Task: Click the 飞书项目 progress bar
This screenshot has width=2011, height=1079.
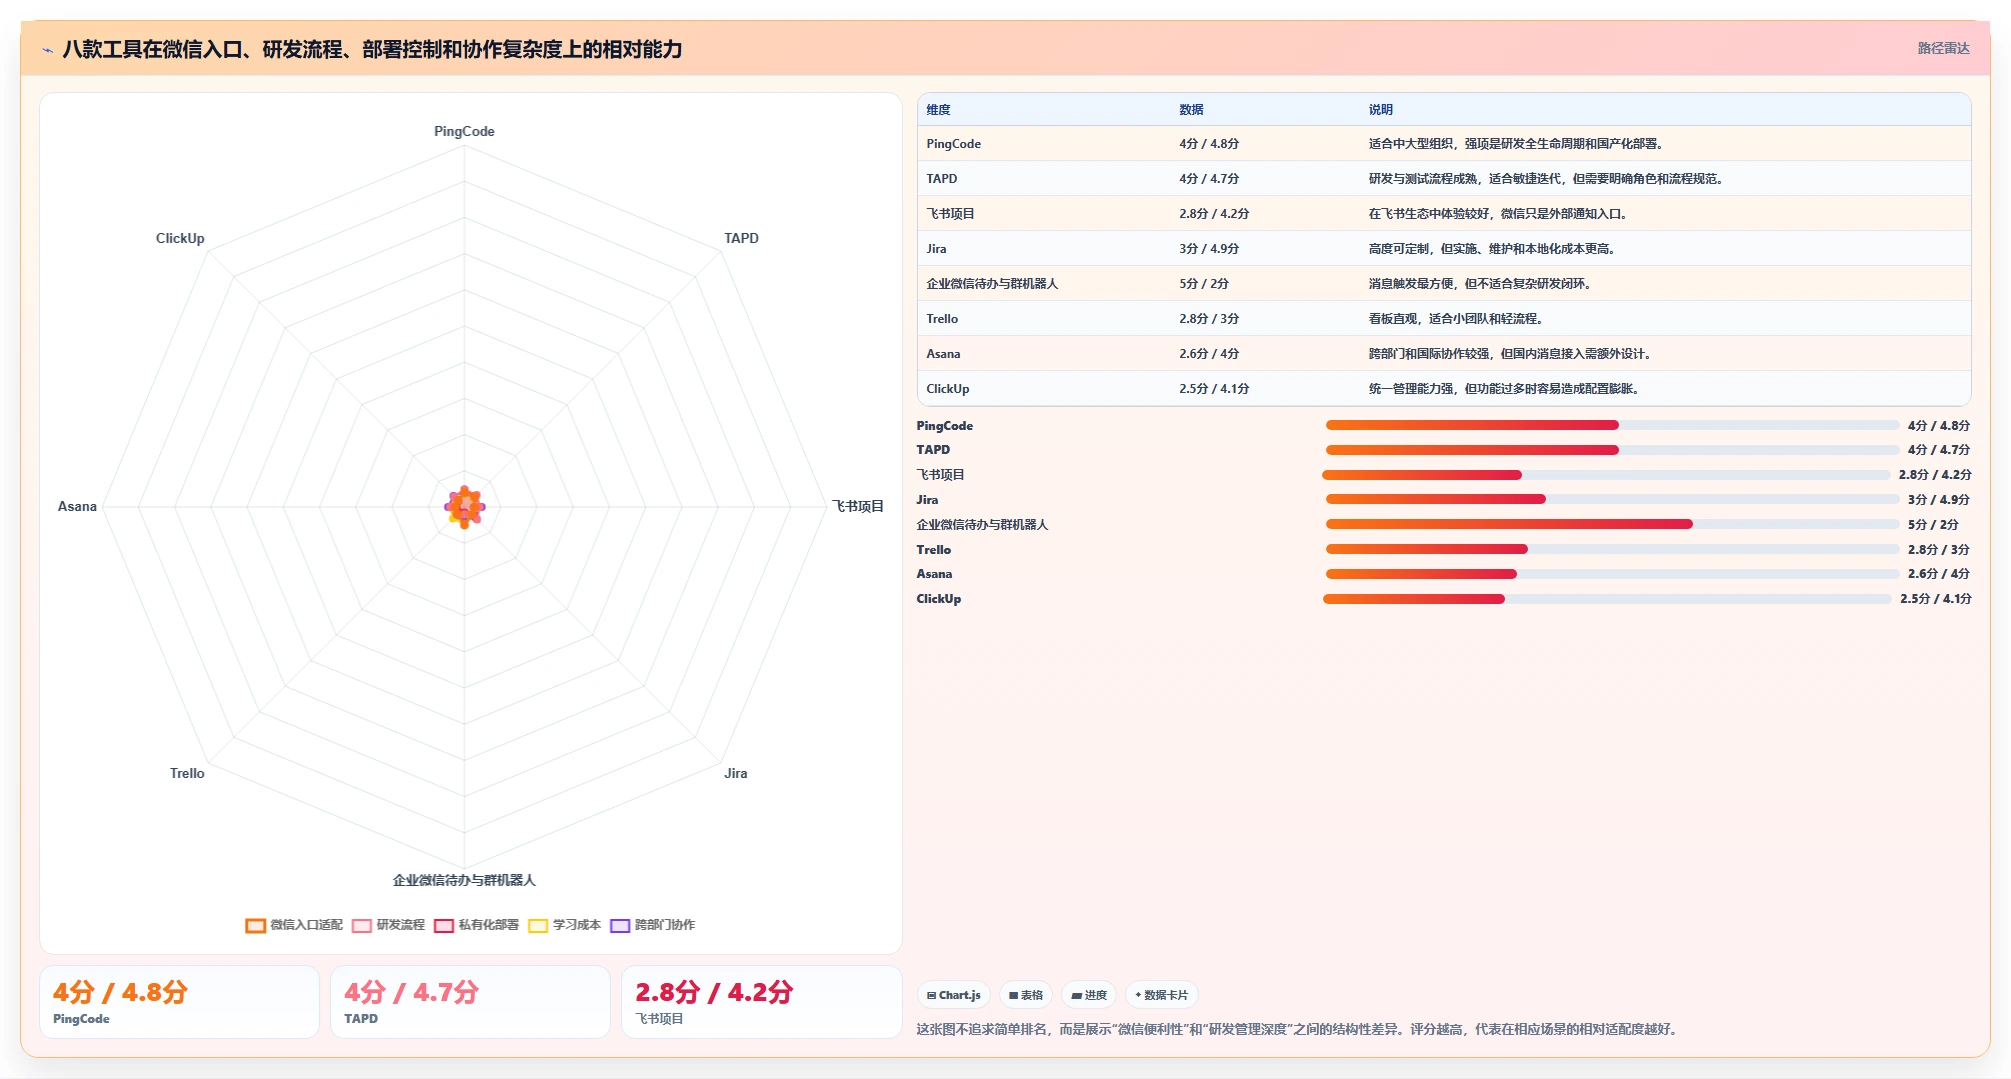Action: pyautogui.click(x=1606, y=475)
